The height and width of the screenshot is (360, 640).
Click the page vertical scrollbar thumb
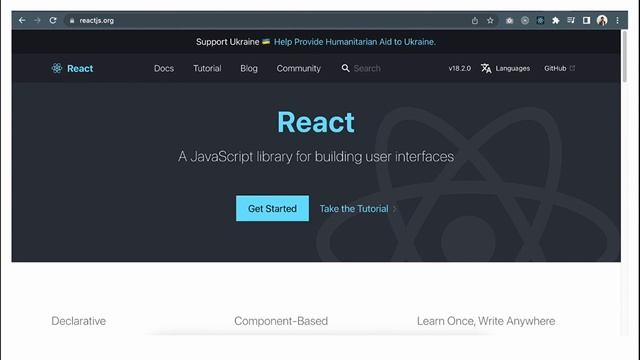click(624, 56)
